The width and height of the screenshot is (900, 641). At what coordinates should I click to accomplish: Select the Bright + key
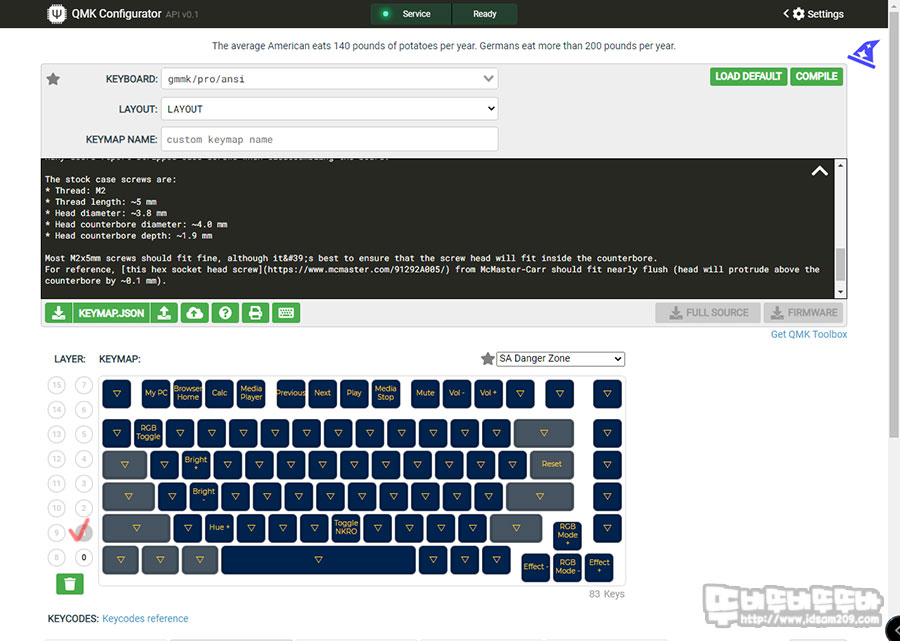(196, 465)
